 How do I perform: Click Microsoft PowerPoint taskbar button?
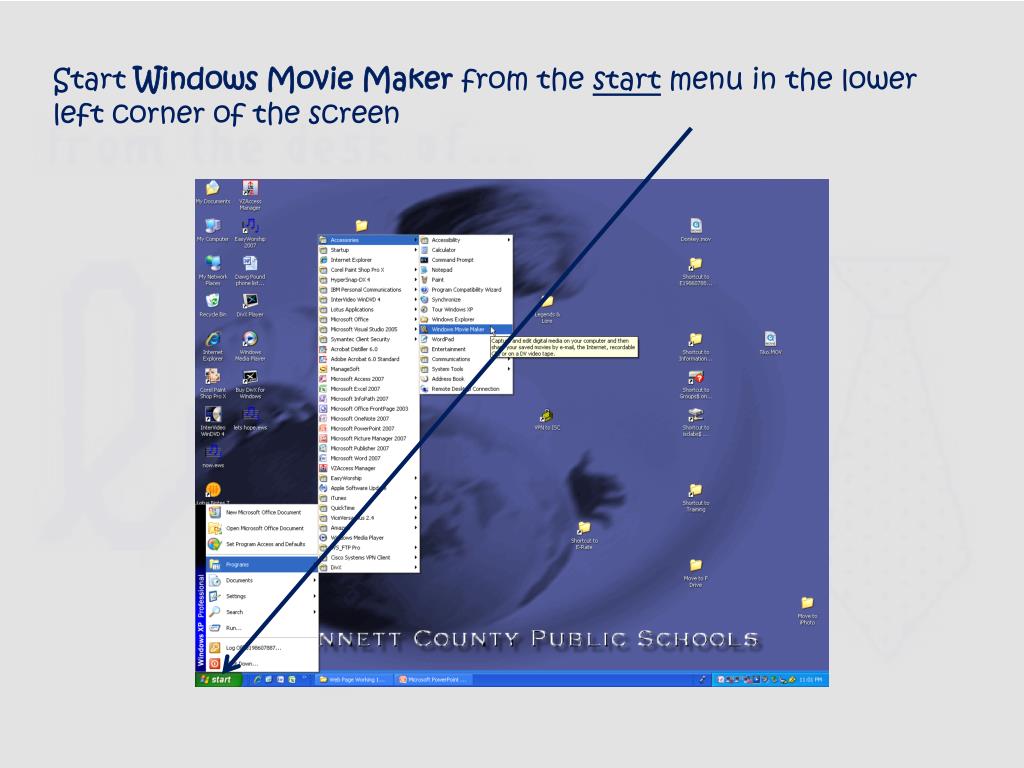pyautogui.click(x=434, y=680)
